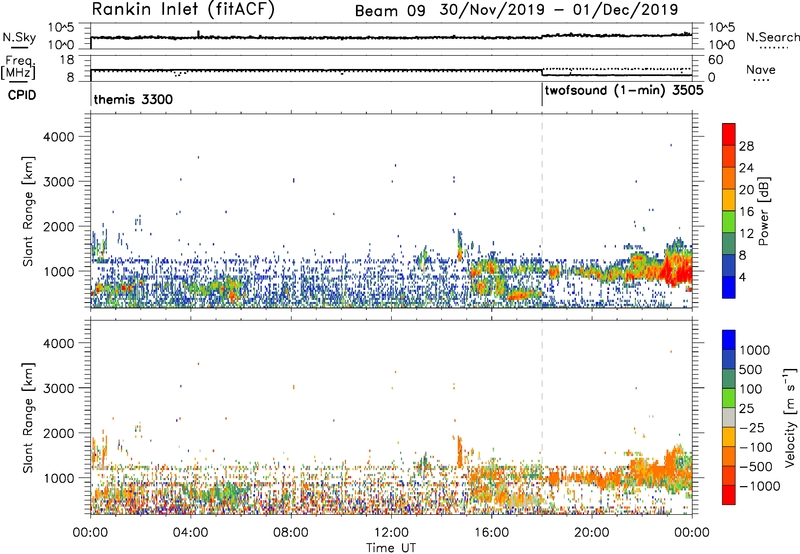Click the power panel 'Slant Range [km]' label

[29, 211]
